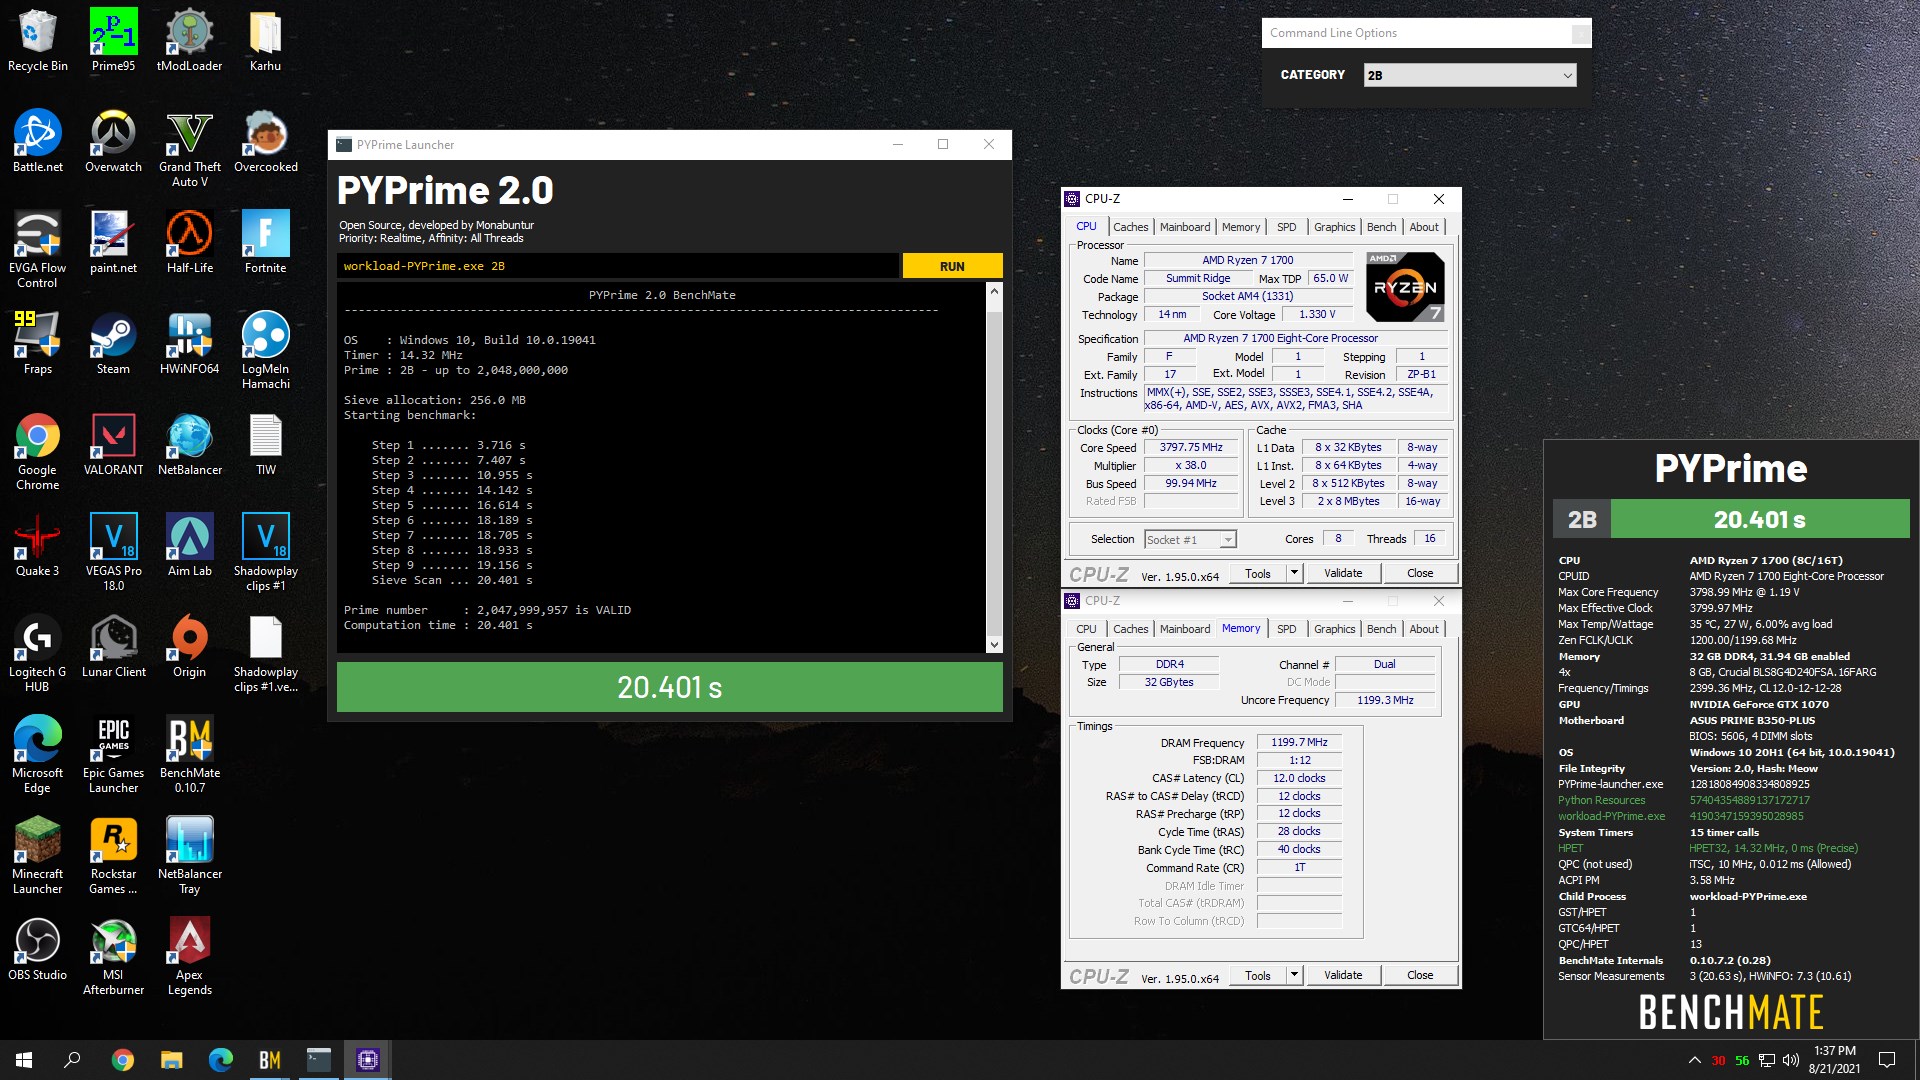Image resolution: width=1920 pixels, height=1080 pixels.
Task: Switch to Caches tab in upper CPU-Z
Action: click(x=1130, y=227)
